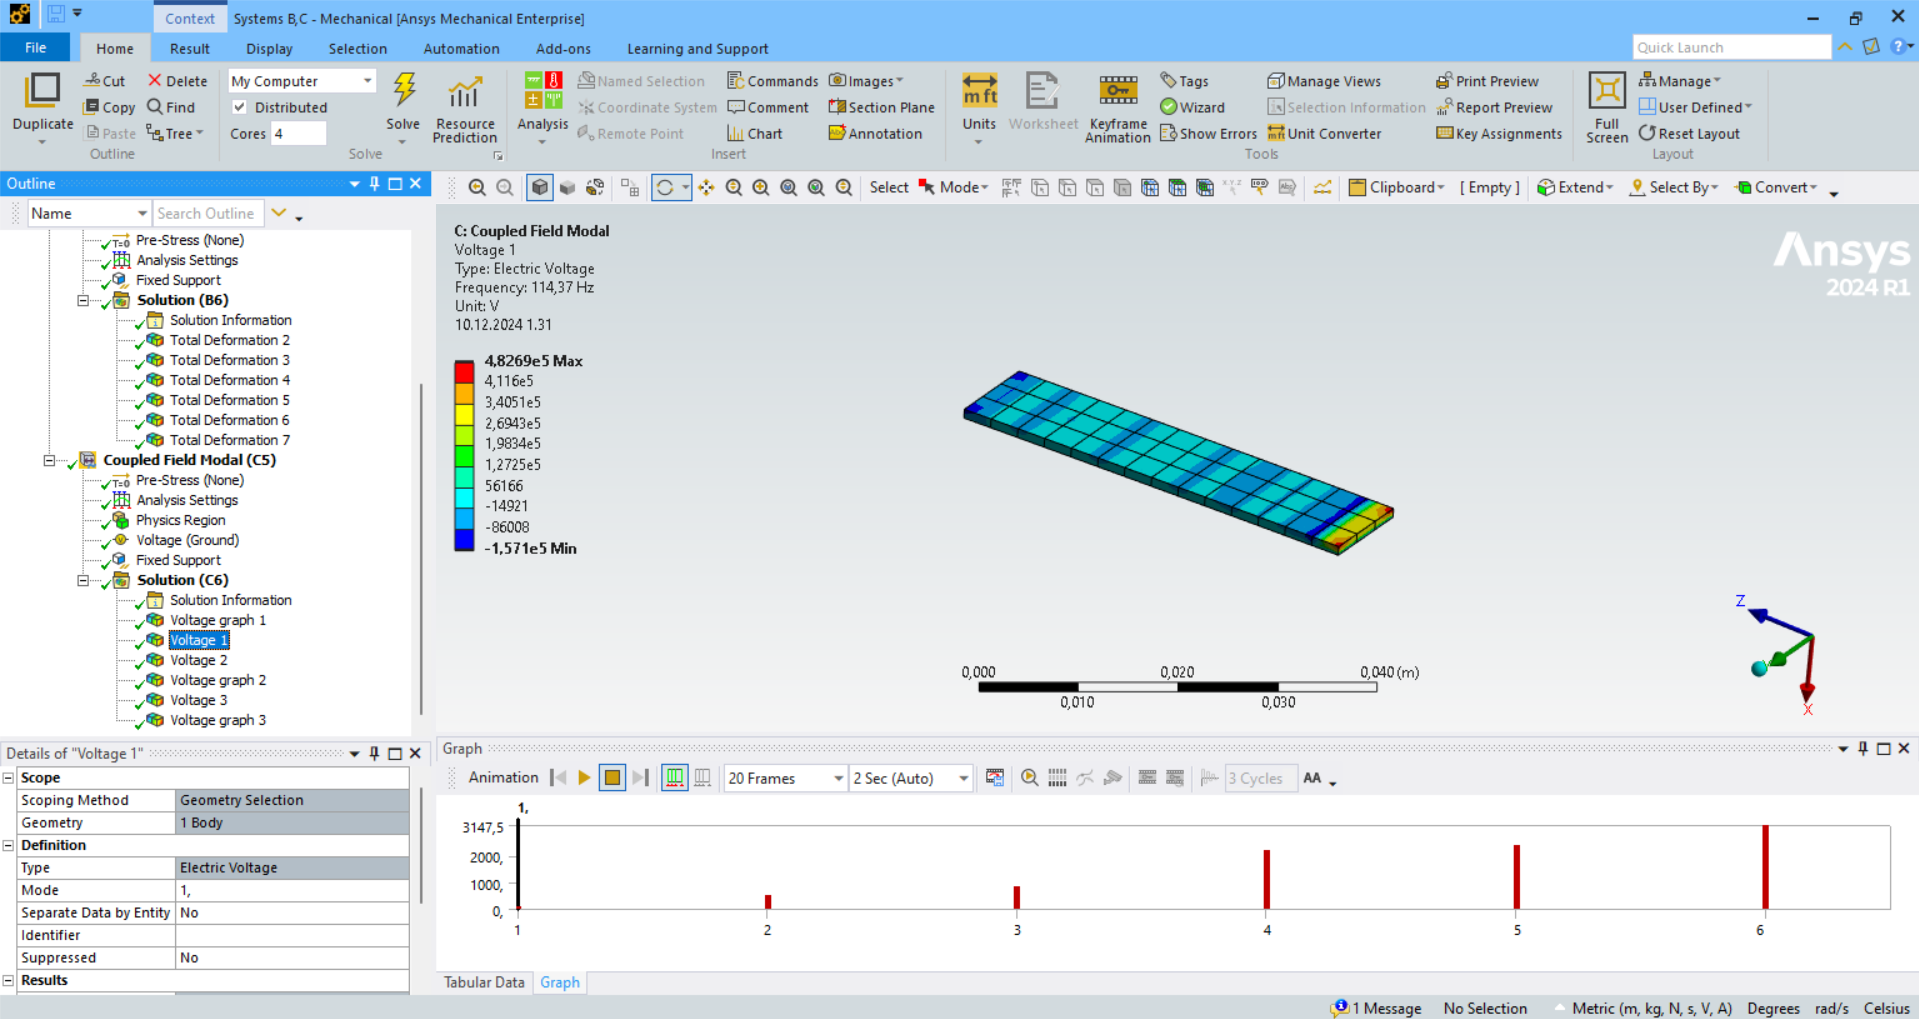1919x1019 pixels.
Task: Collapse the Scope section in Details
Action: pyautogui.click(x=8, y=778)
